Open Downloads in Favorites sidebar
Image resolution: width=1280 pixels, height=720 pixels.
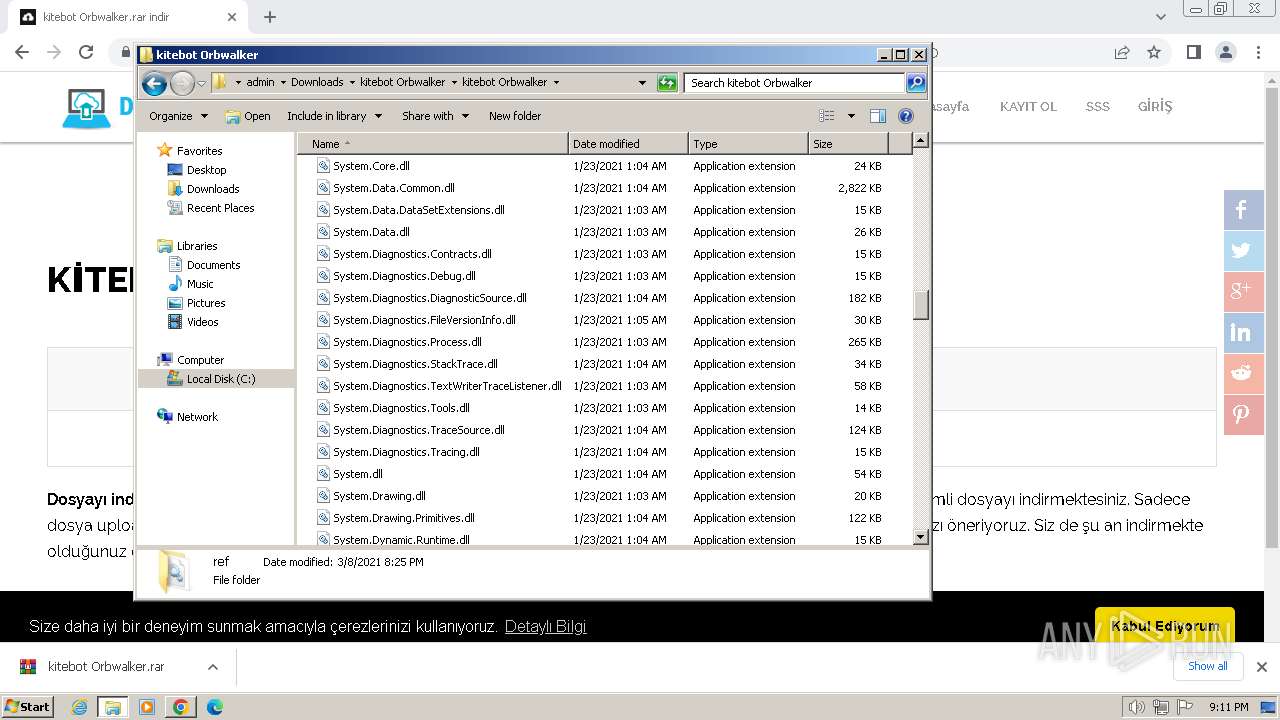click(213, 189)
